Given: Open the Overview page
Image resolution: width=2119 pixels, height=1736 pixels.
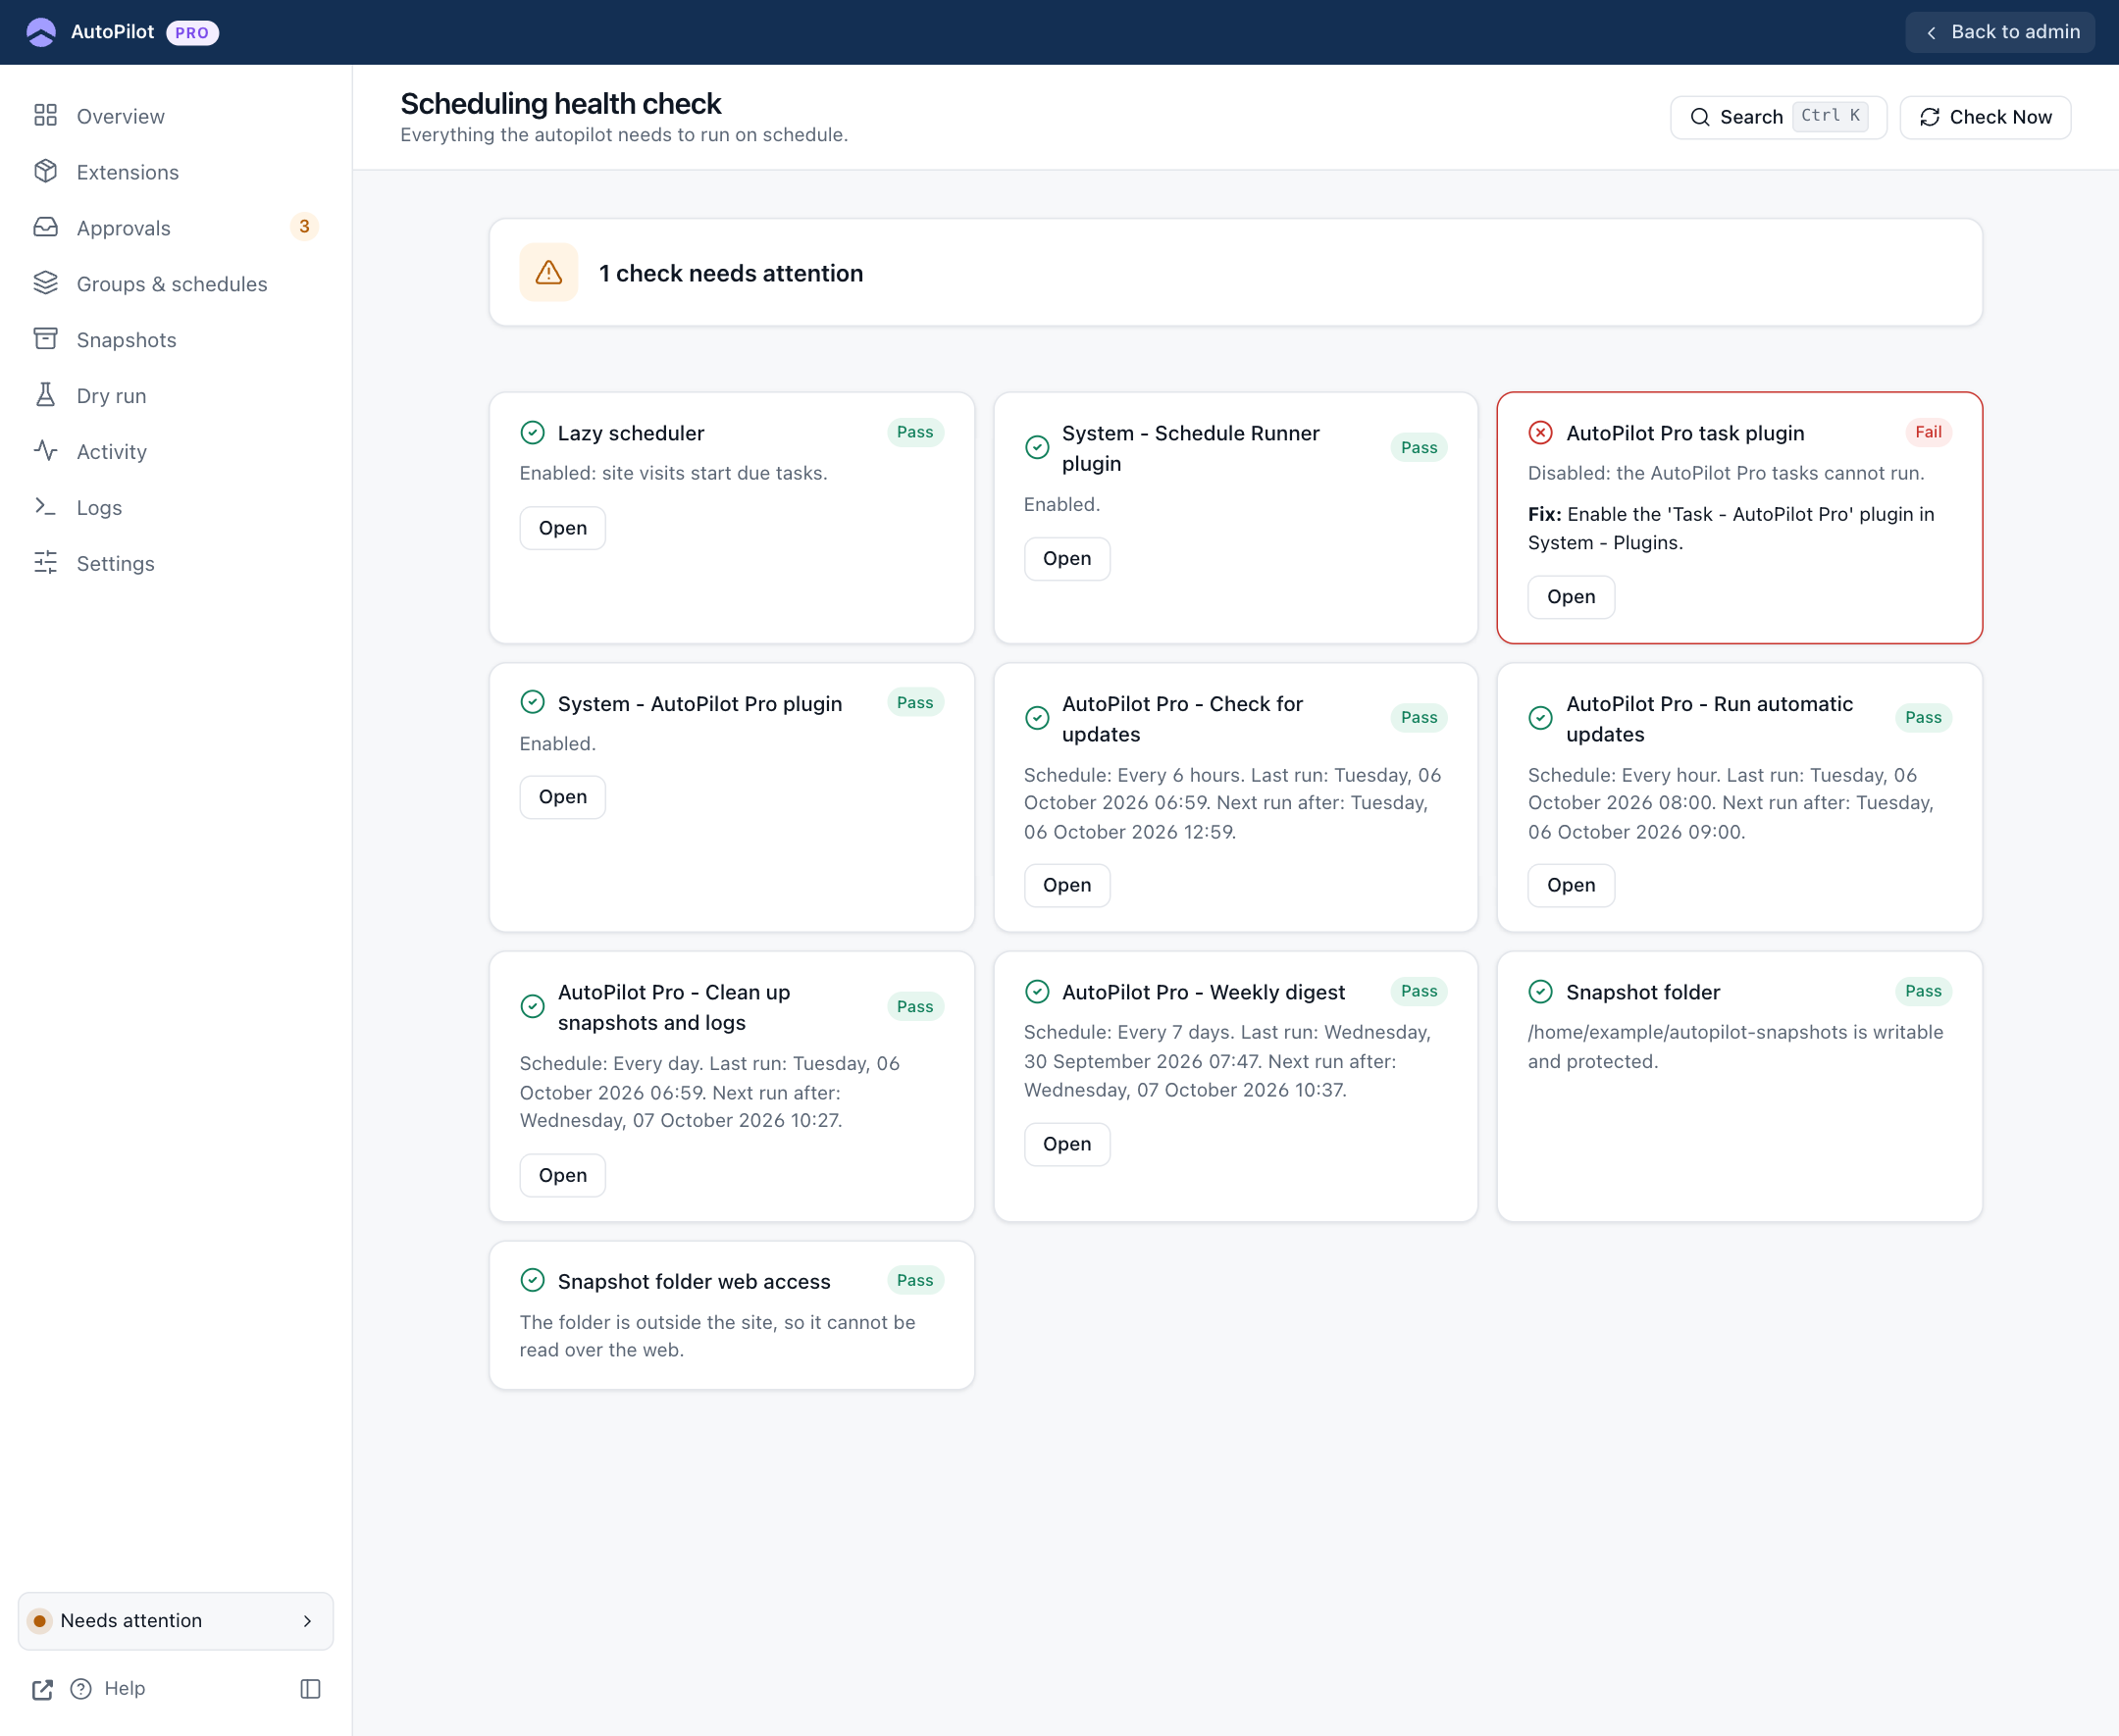Looking at the screenshot, I should 176,116.
